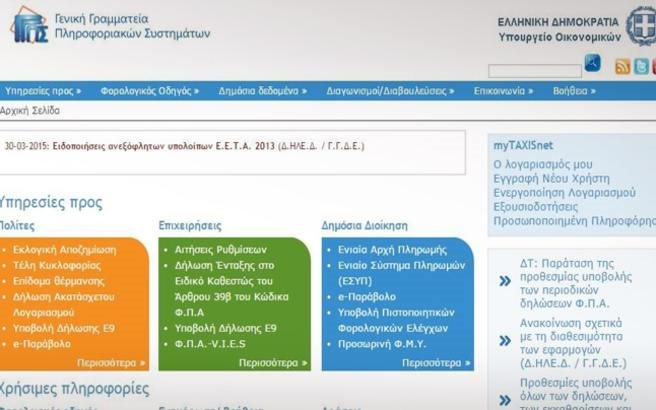Open the Βοήθεια menu
Screen dimensions: 656x410
pos(574,91)
